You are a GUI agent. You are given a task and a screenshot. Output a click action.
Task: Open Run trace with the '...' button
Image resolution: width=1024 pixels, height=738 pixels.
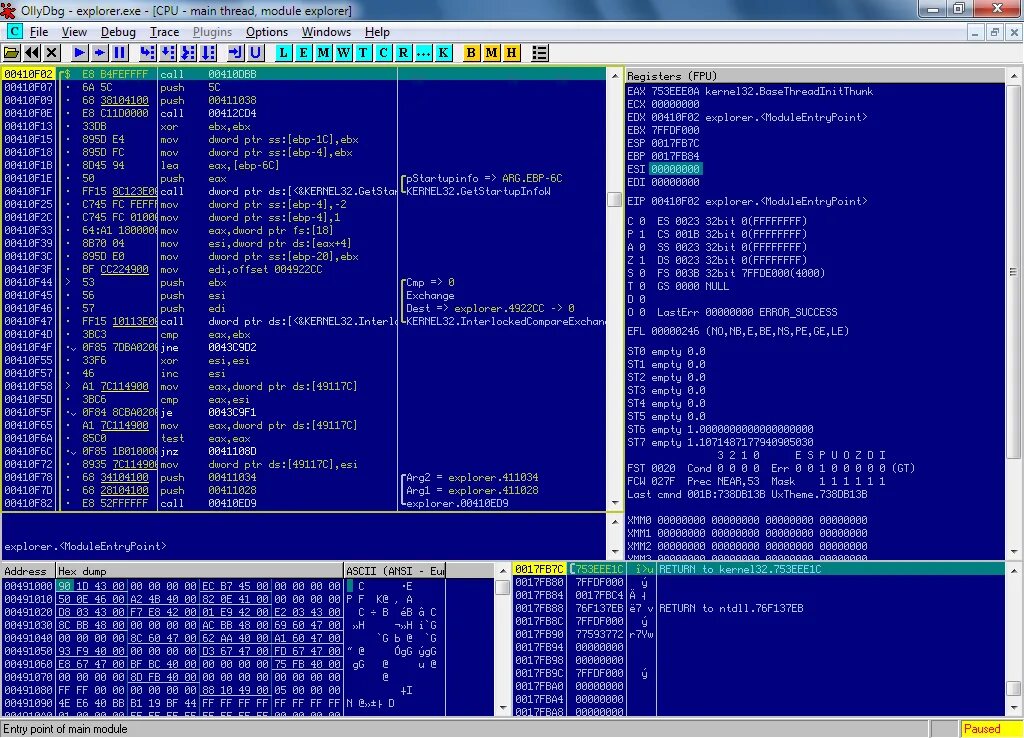(x=424, y=53)
